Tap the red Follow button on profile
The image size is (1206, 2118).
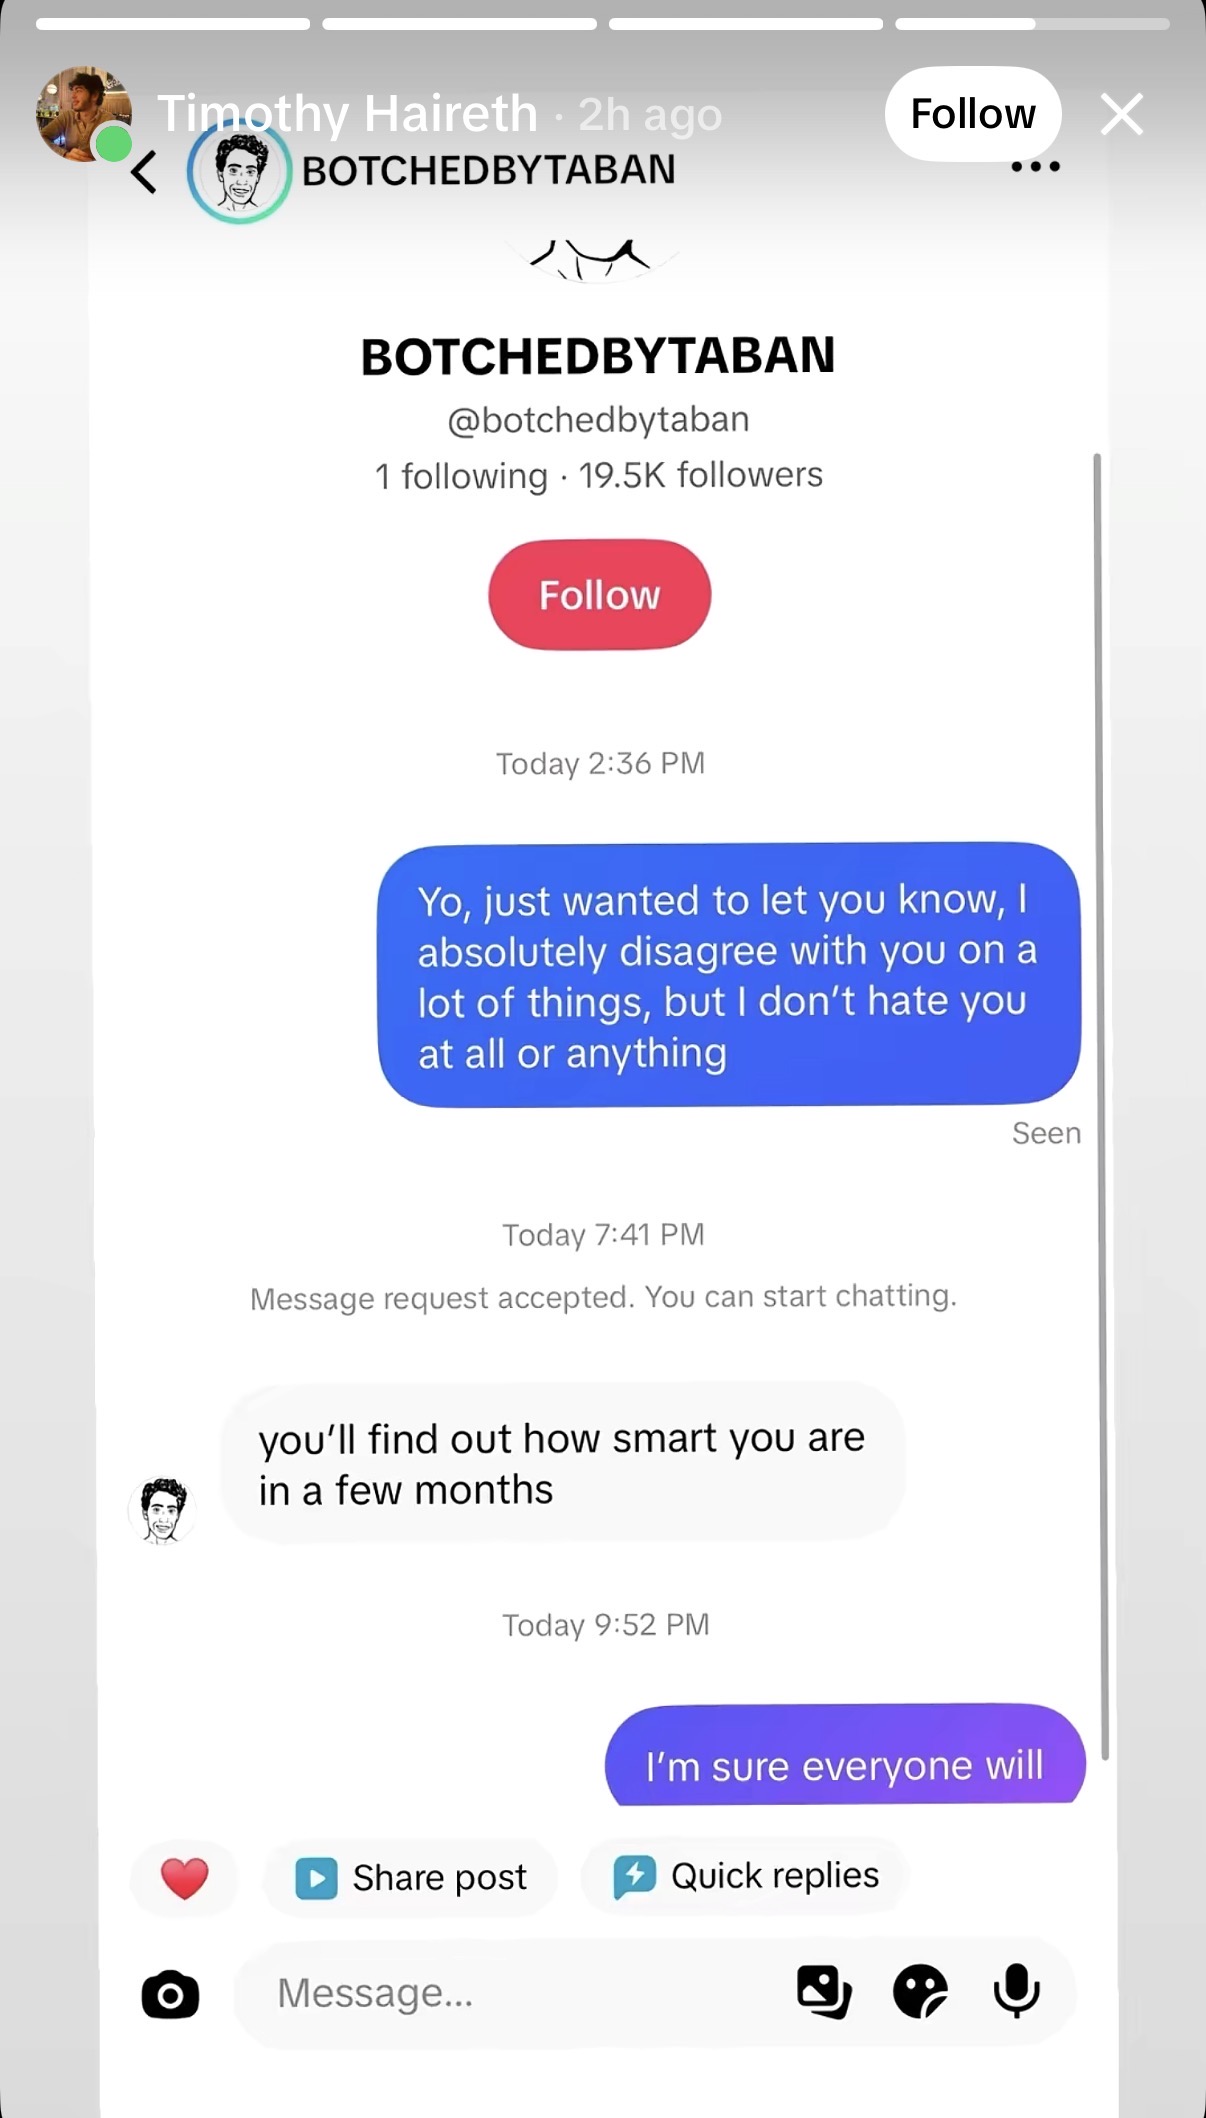(x=600, y=595)
